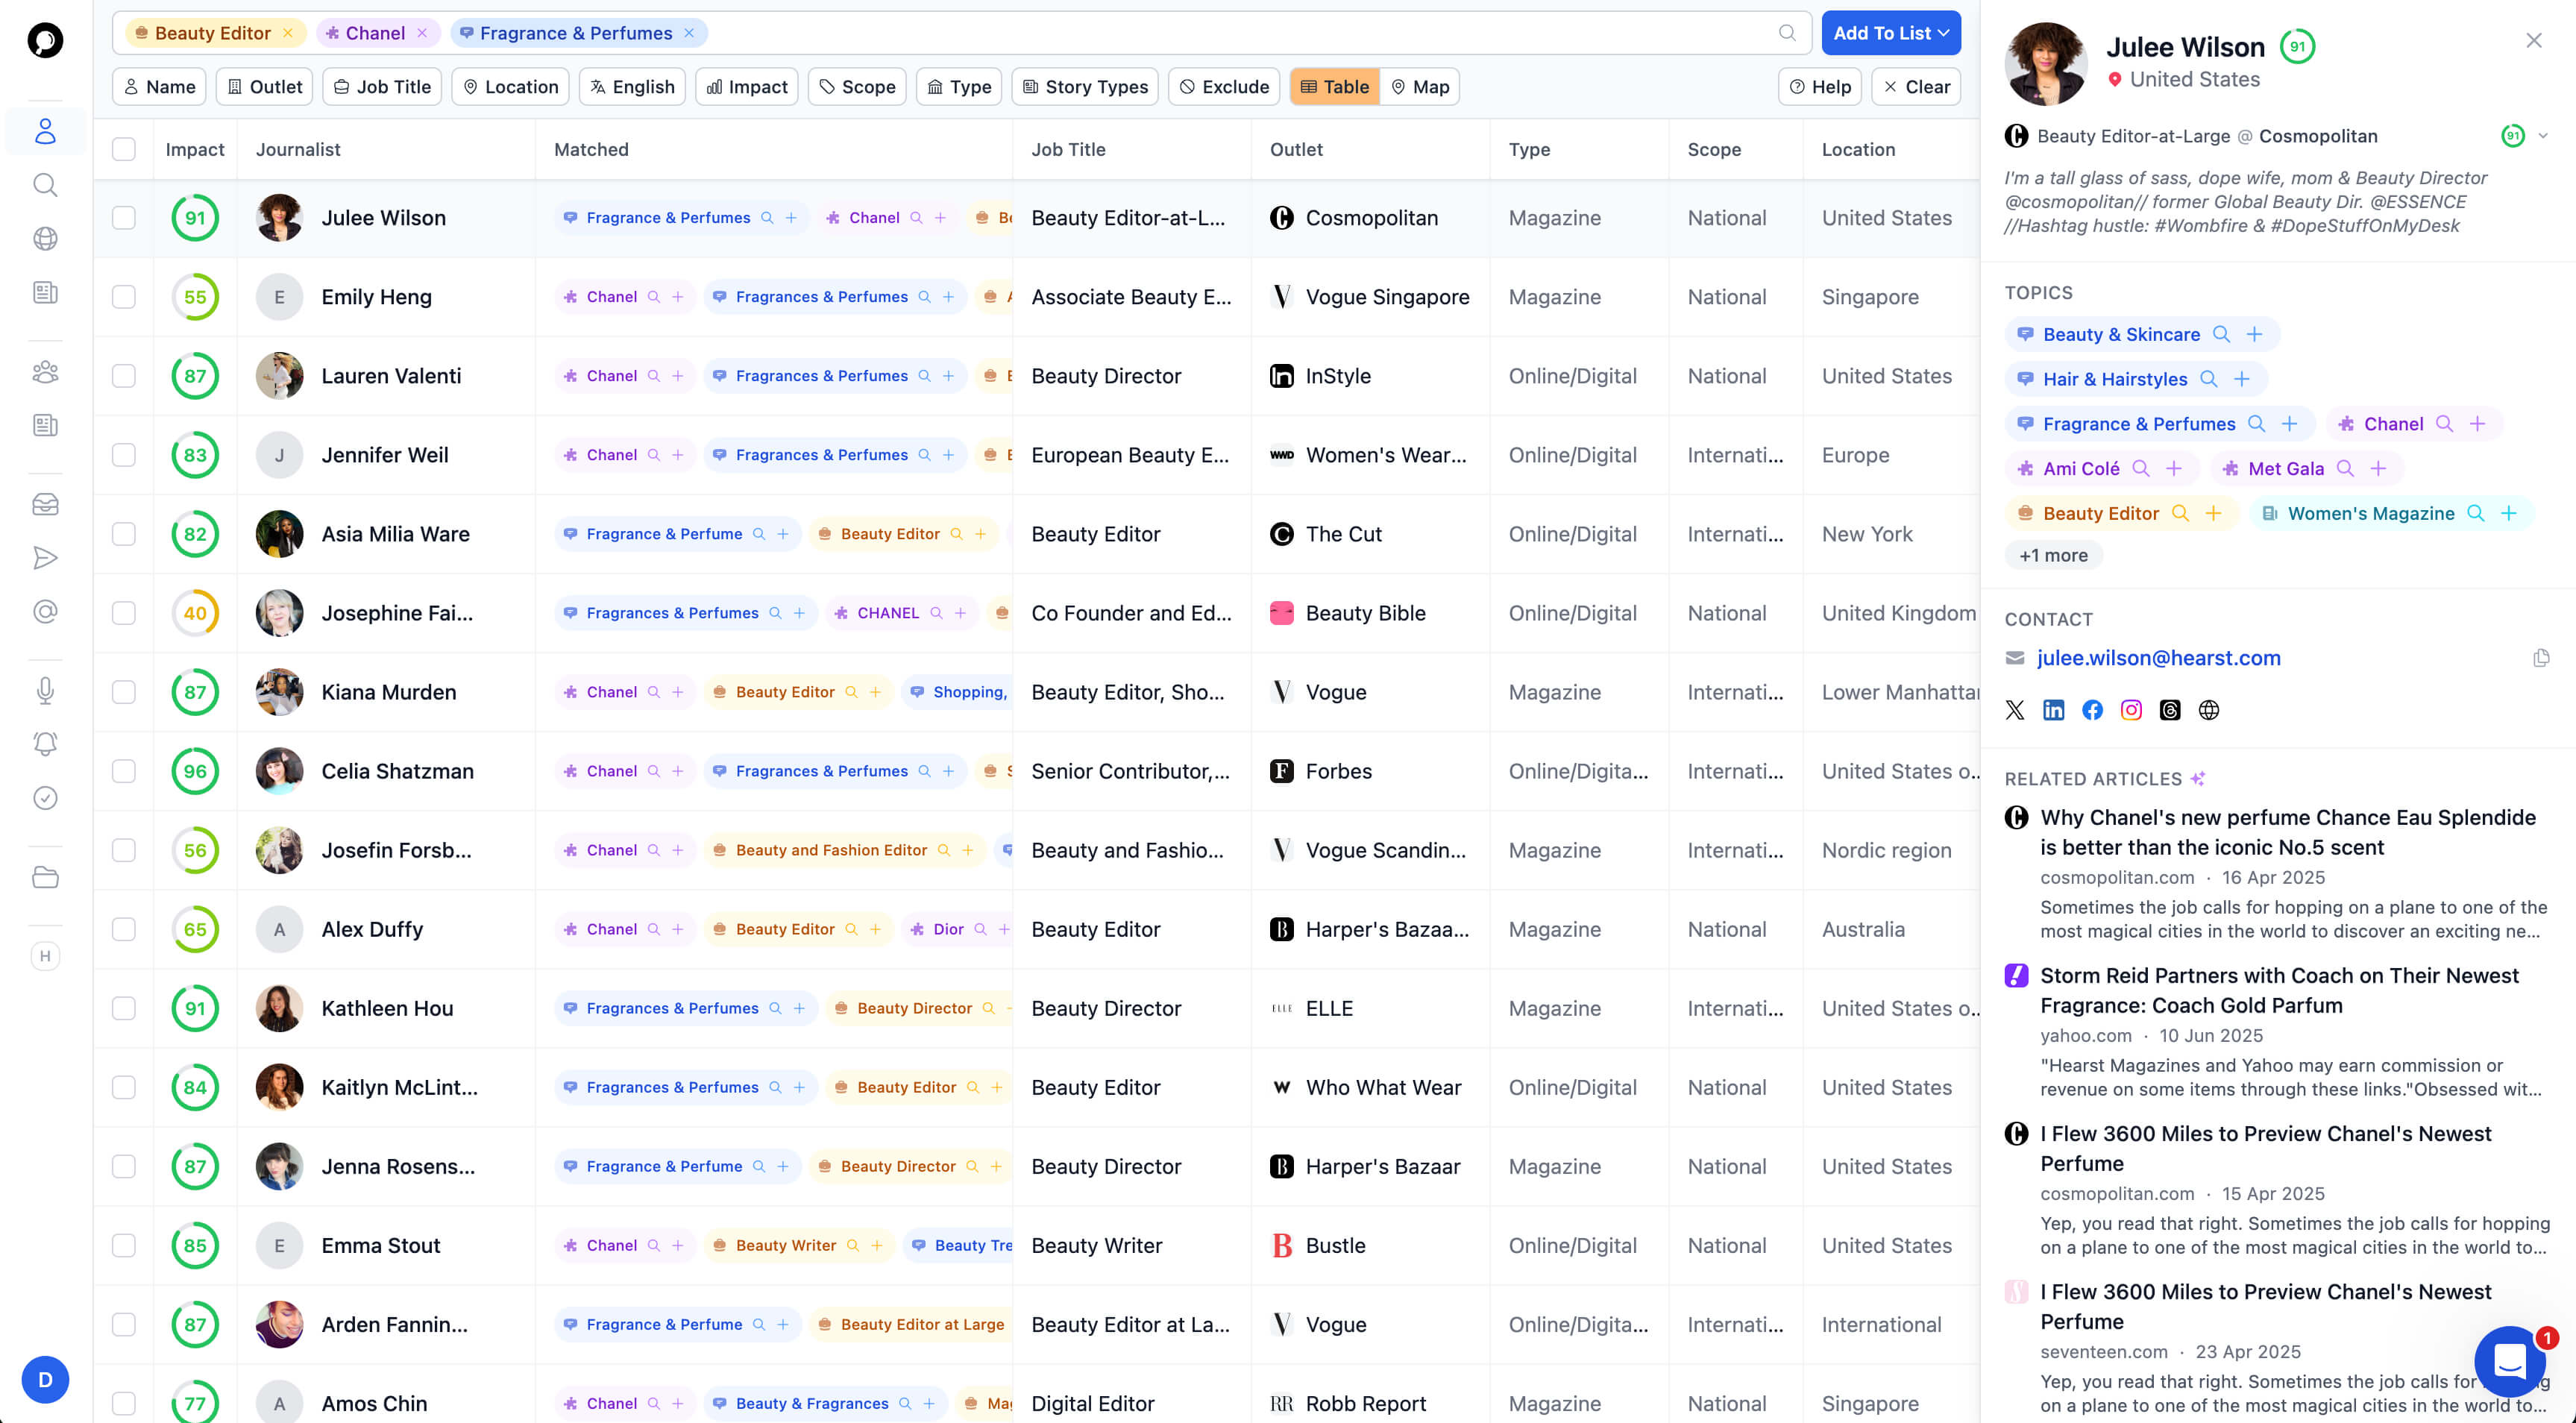Open Julee Wilson's Instagram profile icon
2576x1423 pixels.
pyautogui.click(x=2131, y=710)
